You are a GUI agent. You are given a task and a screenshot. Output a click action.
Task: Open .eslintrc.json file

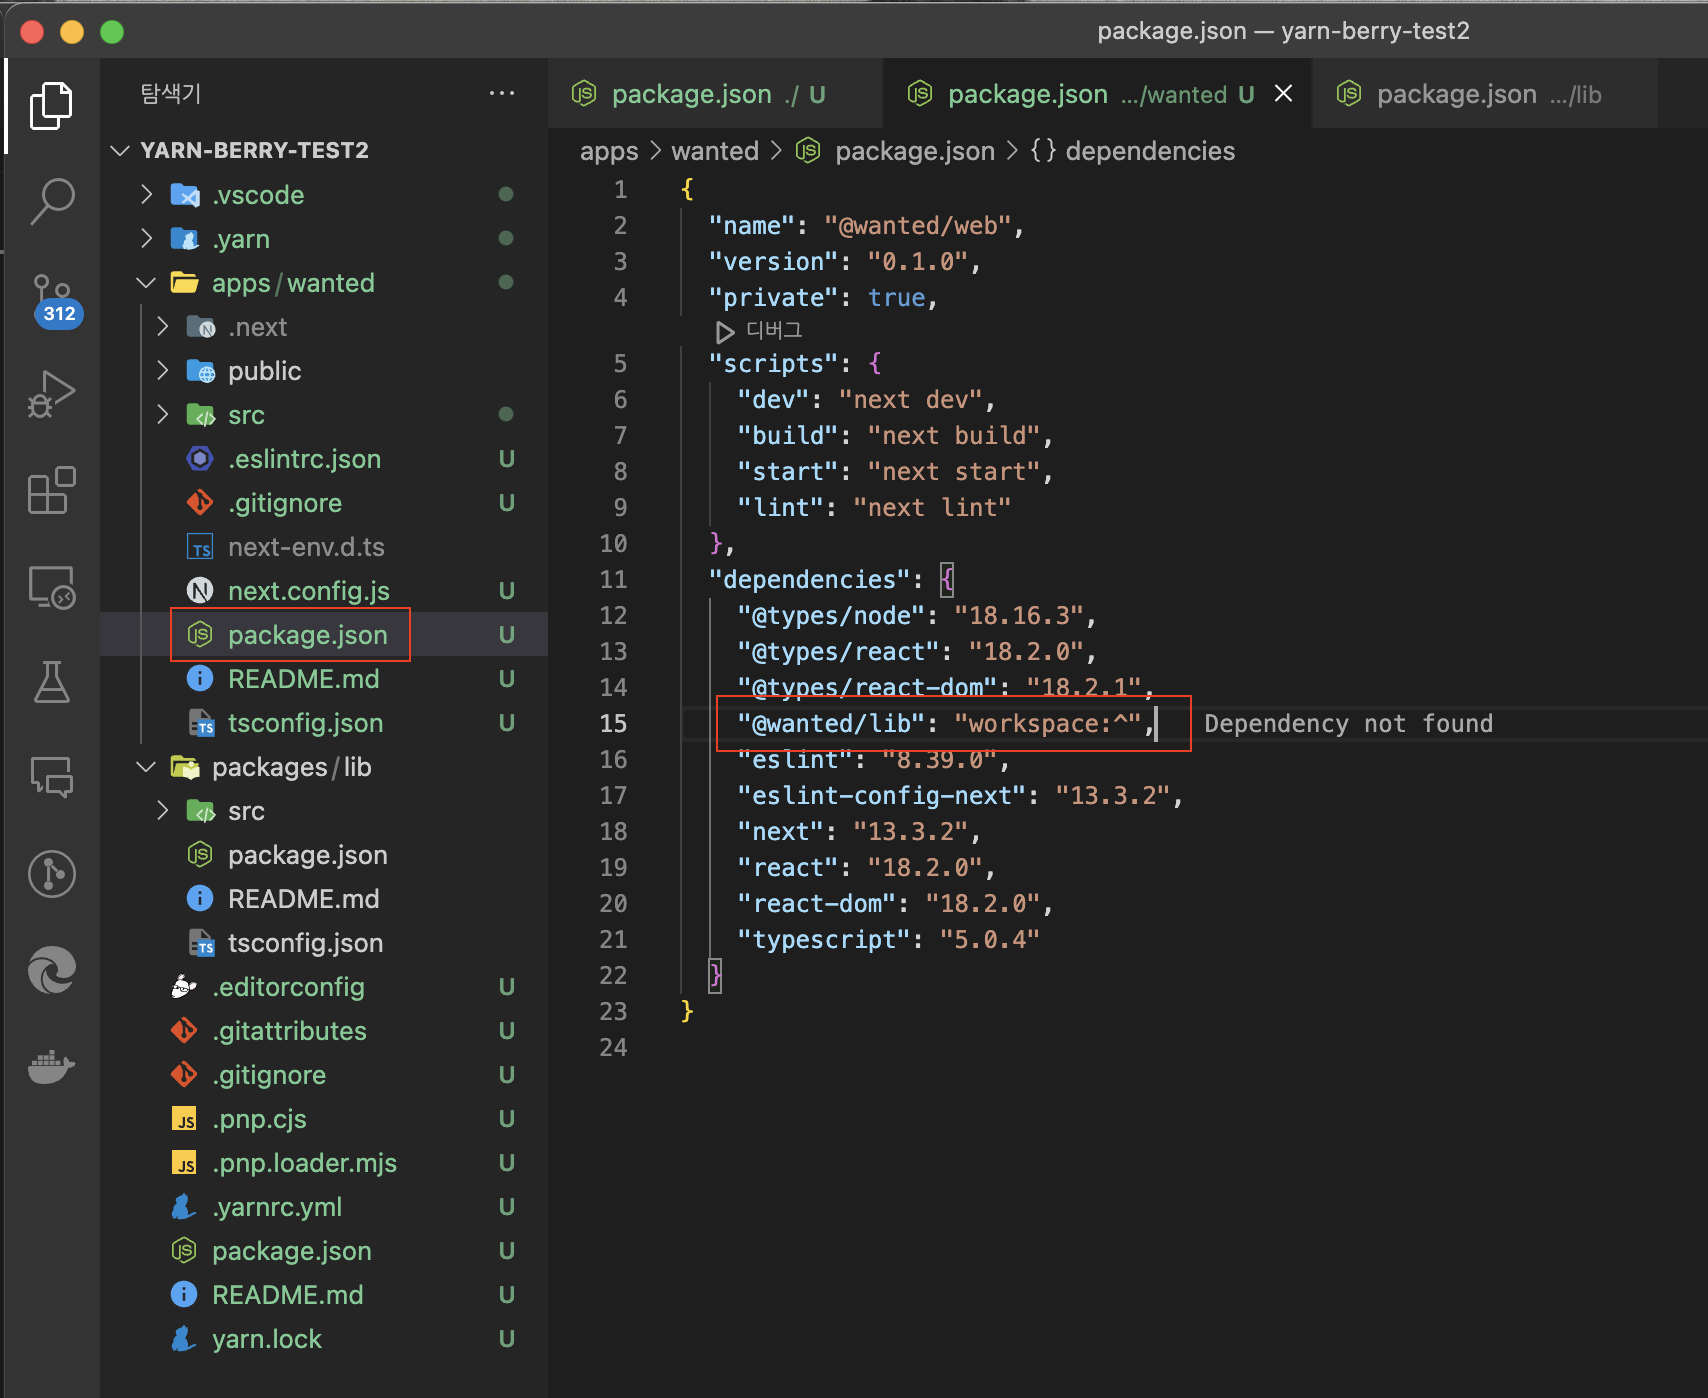(x=324, y=459)
